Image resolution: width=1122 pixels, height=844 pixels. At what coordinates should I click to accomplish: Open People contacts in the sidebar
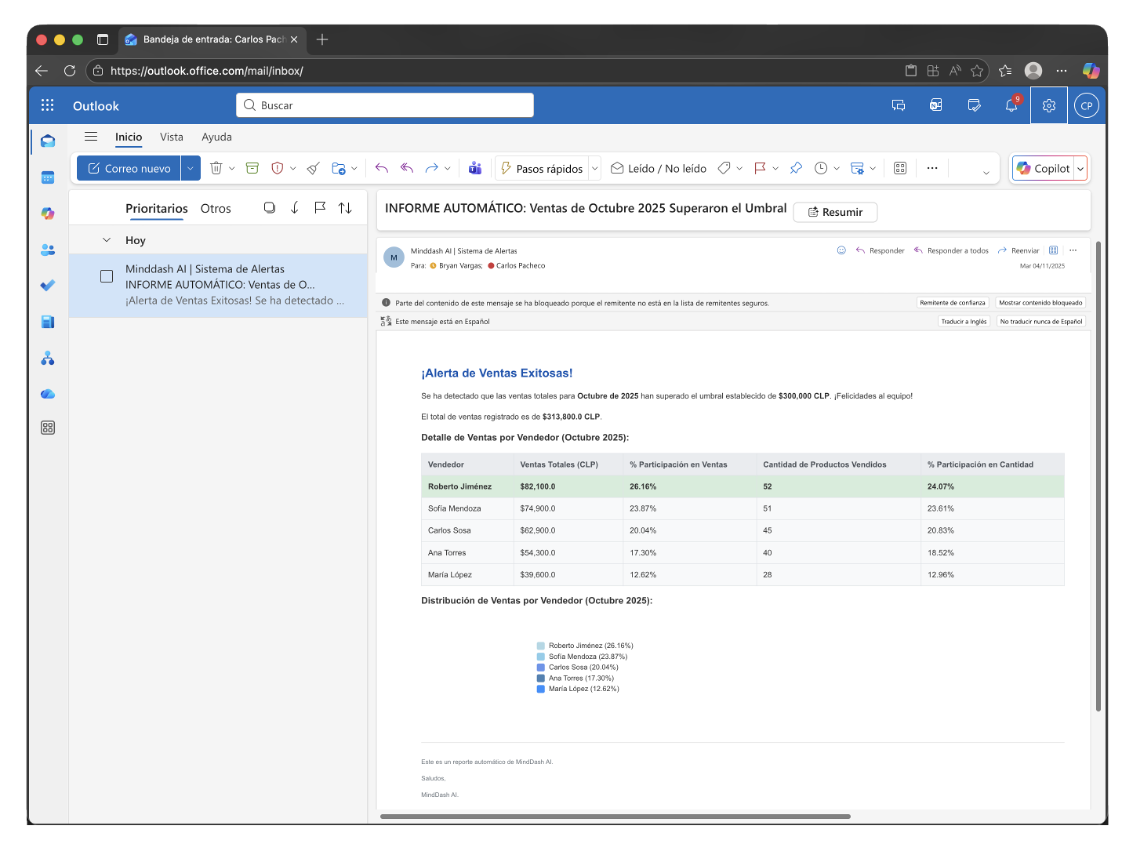48,250
